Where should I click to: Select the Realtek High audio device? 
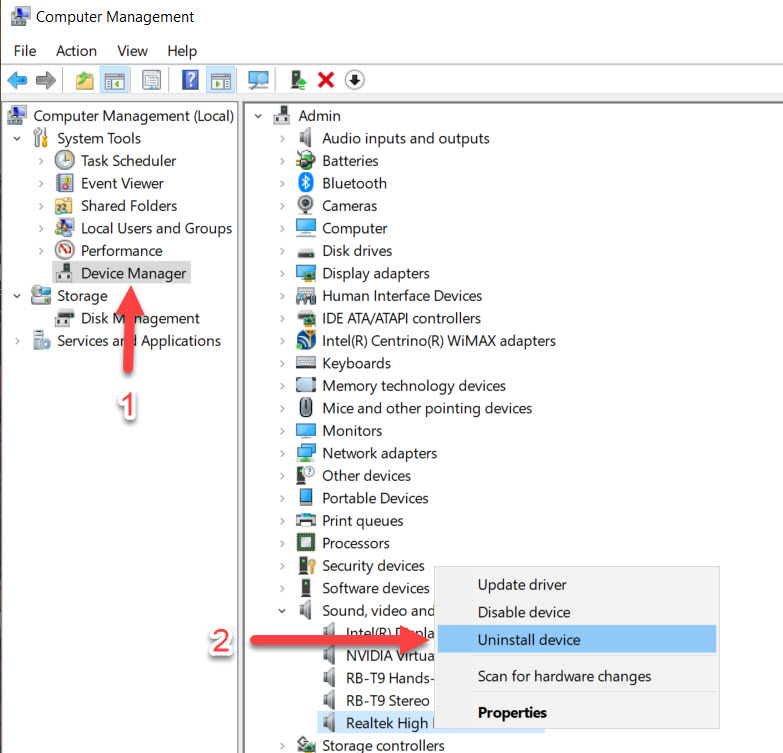click(x=387, y=723)
